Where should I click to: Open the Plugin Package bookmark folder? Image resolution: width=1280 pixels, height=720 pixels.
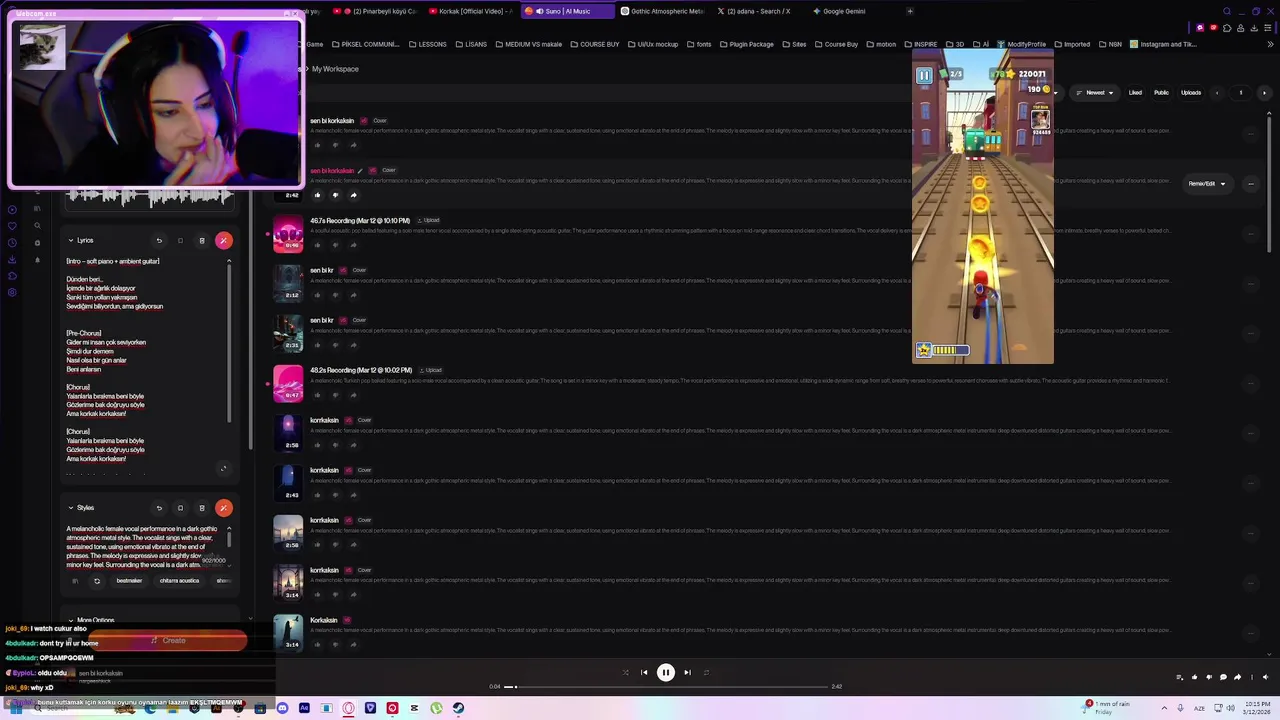[746, 44]
